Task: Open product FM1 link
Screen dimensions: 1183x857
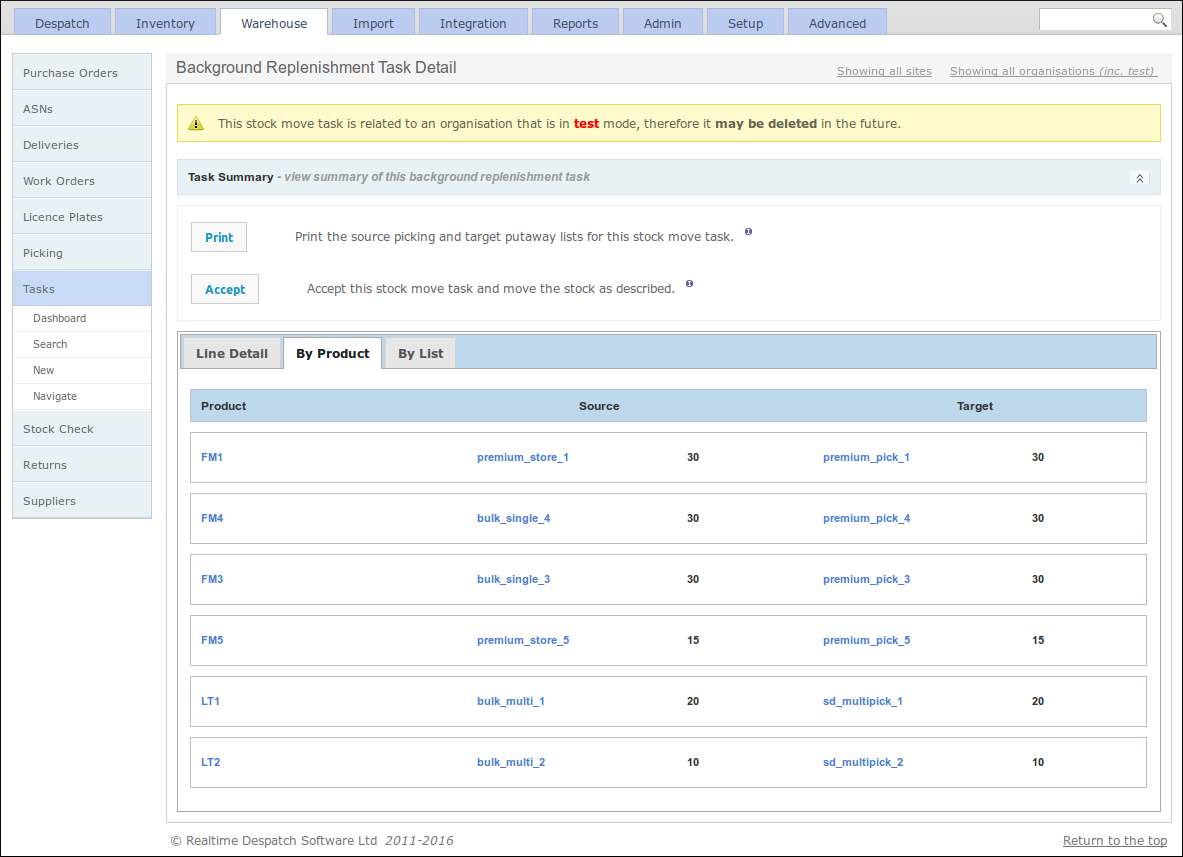Action: click(212, 457)
